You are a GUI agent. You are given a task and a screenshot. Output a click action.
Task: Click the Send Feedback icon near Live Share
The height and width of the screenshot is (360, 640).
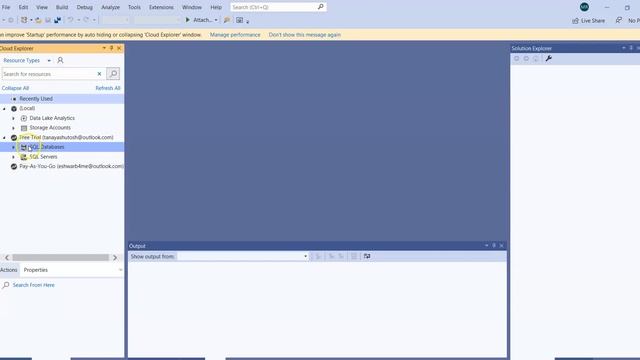tap(619, 20)
